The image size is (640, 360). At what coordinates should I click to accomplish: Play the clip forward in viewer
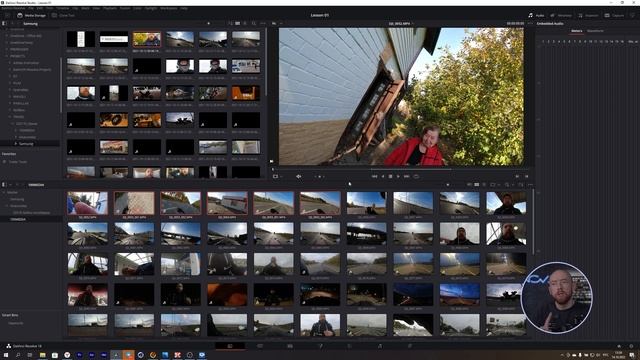click(398, 176)
